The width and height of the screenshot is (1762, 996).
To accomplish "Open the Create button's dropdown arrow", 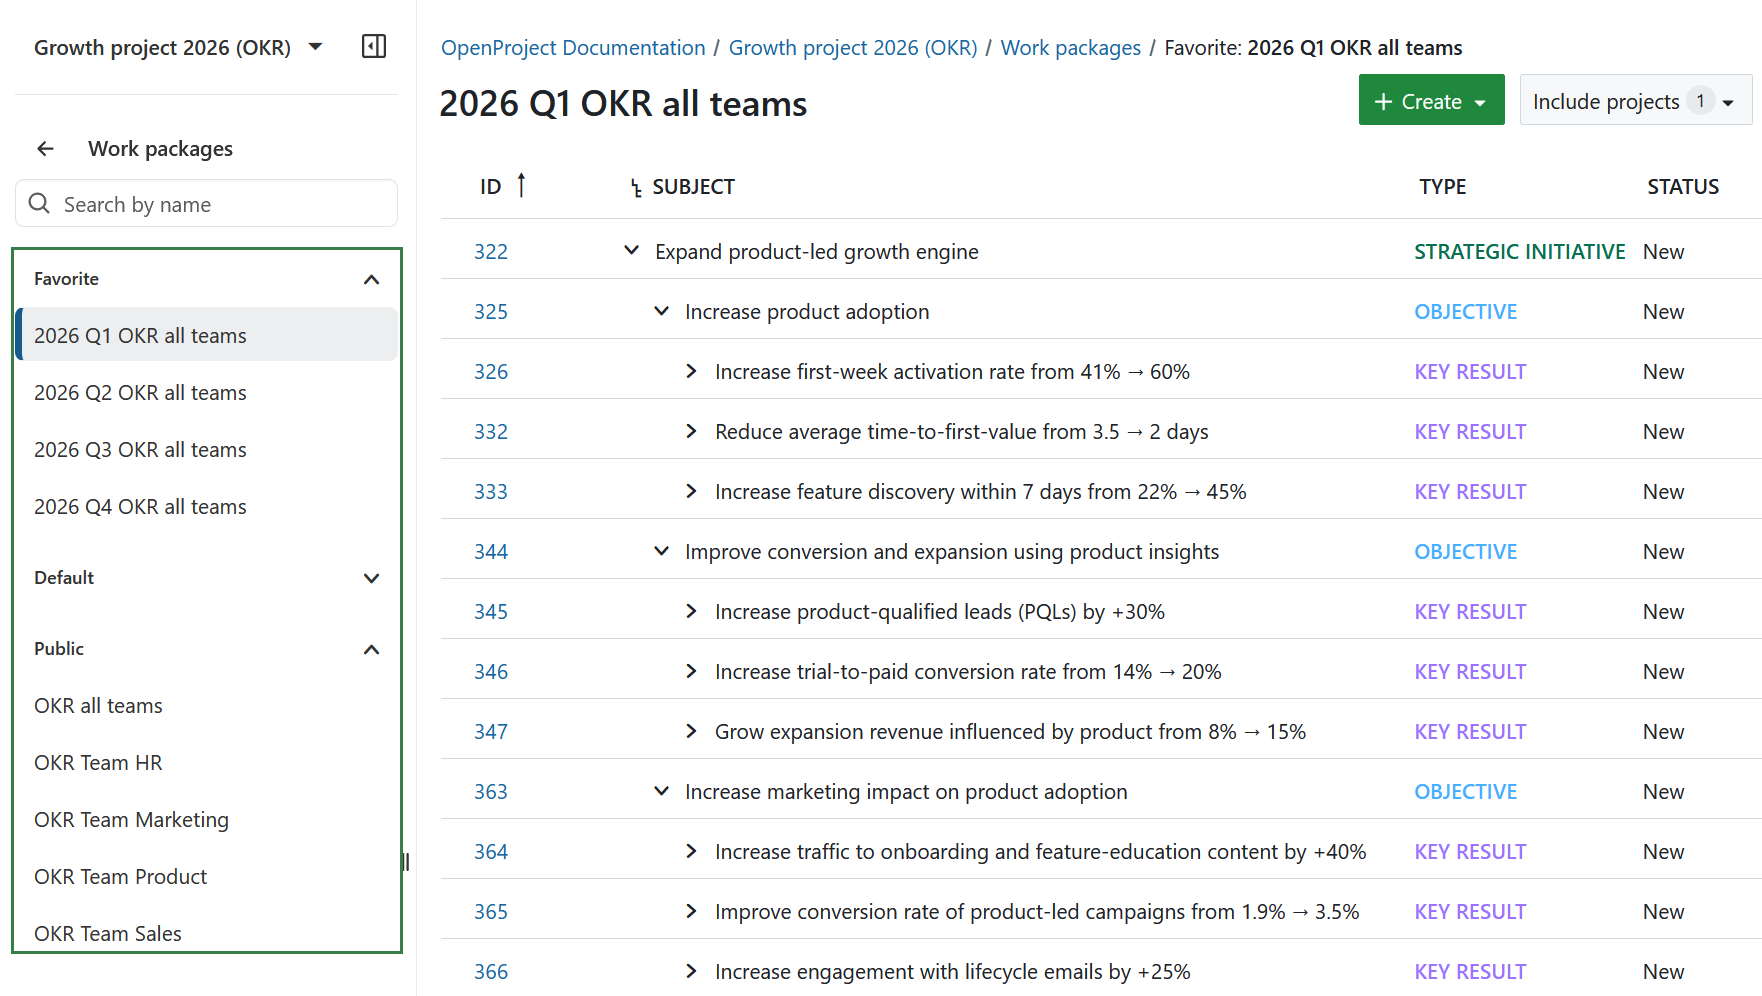I will tap(1480, 100).
